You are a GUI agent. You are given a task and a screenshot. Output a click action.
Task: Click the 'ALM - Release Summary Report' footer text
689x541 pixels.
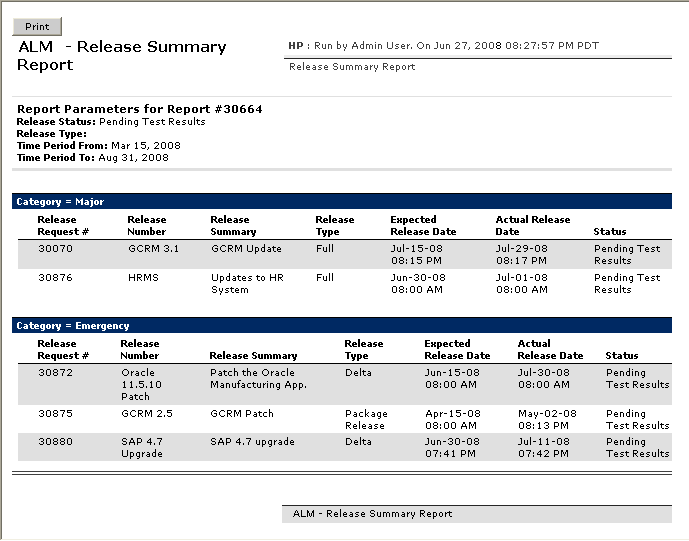click(x=372, y=514)
